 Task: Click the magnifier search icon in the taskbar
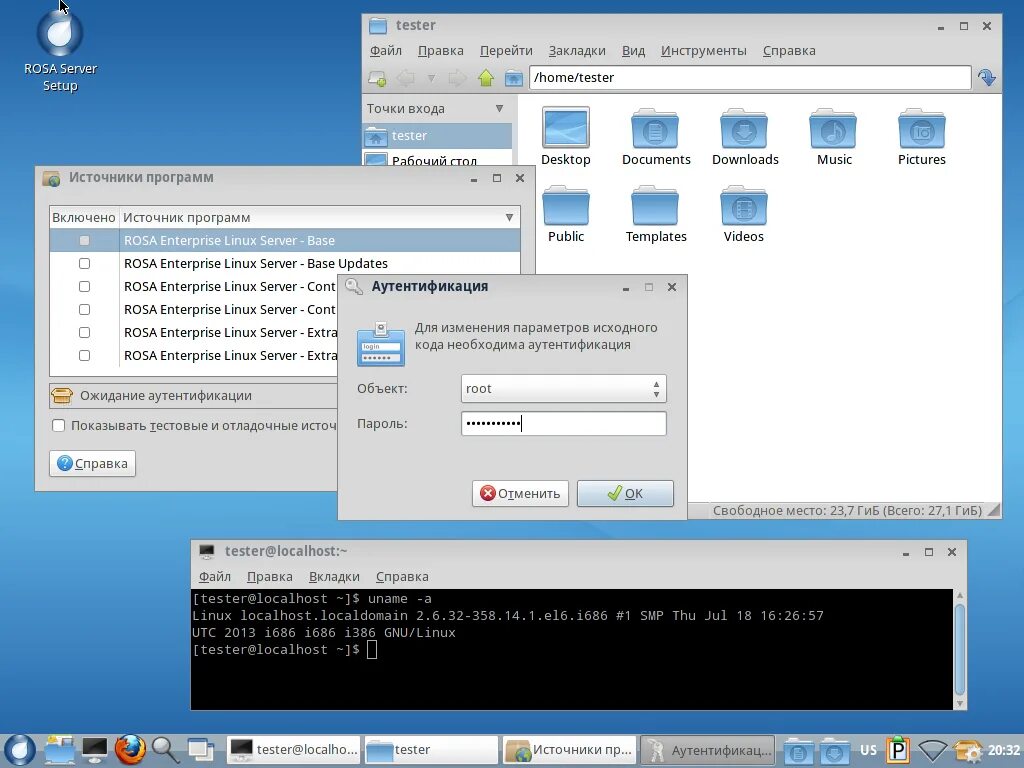click(x=165, y=750)
